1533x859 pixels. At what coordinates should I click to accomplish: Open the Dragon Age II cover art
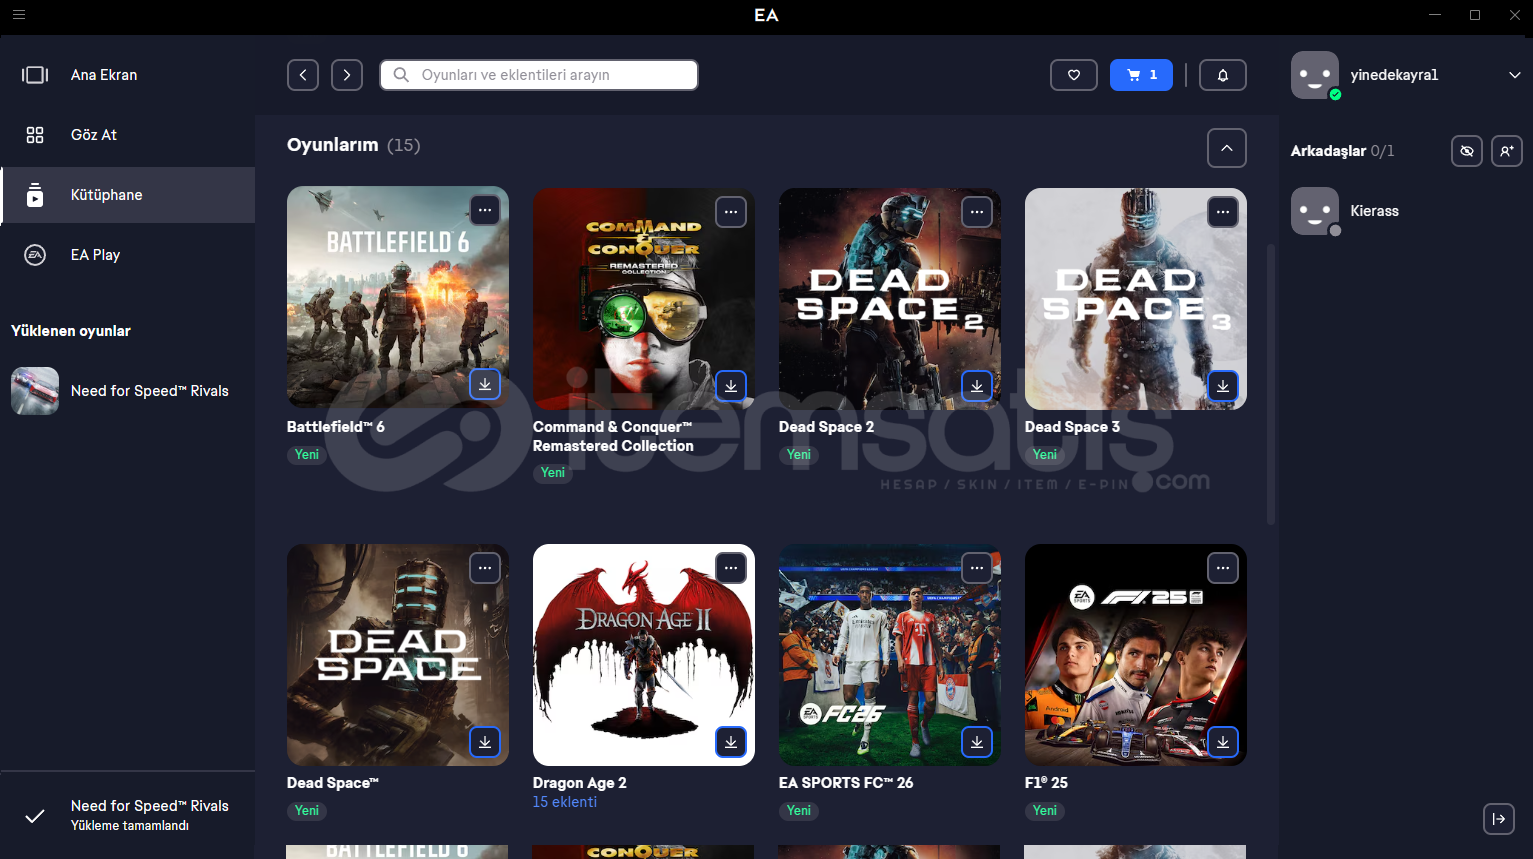[x=644, y=655]
